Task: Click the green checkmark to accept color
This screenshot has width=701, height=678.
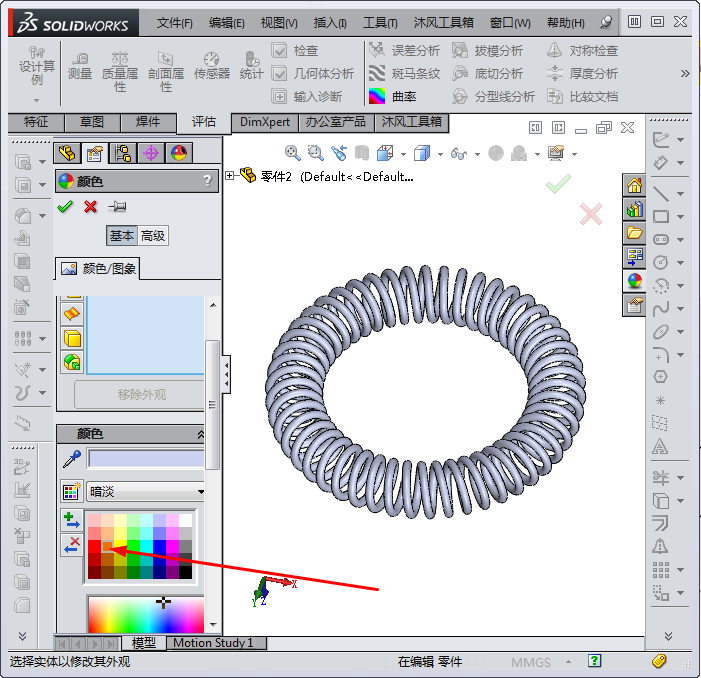Action: tap(66, 207)
